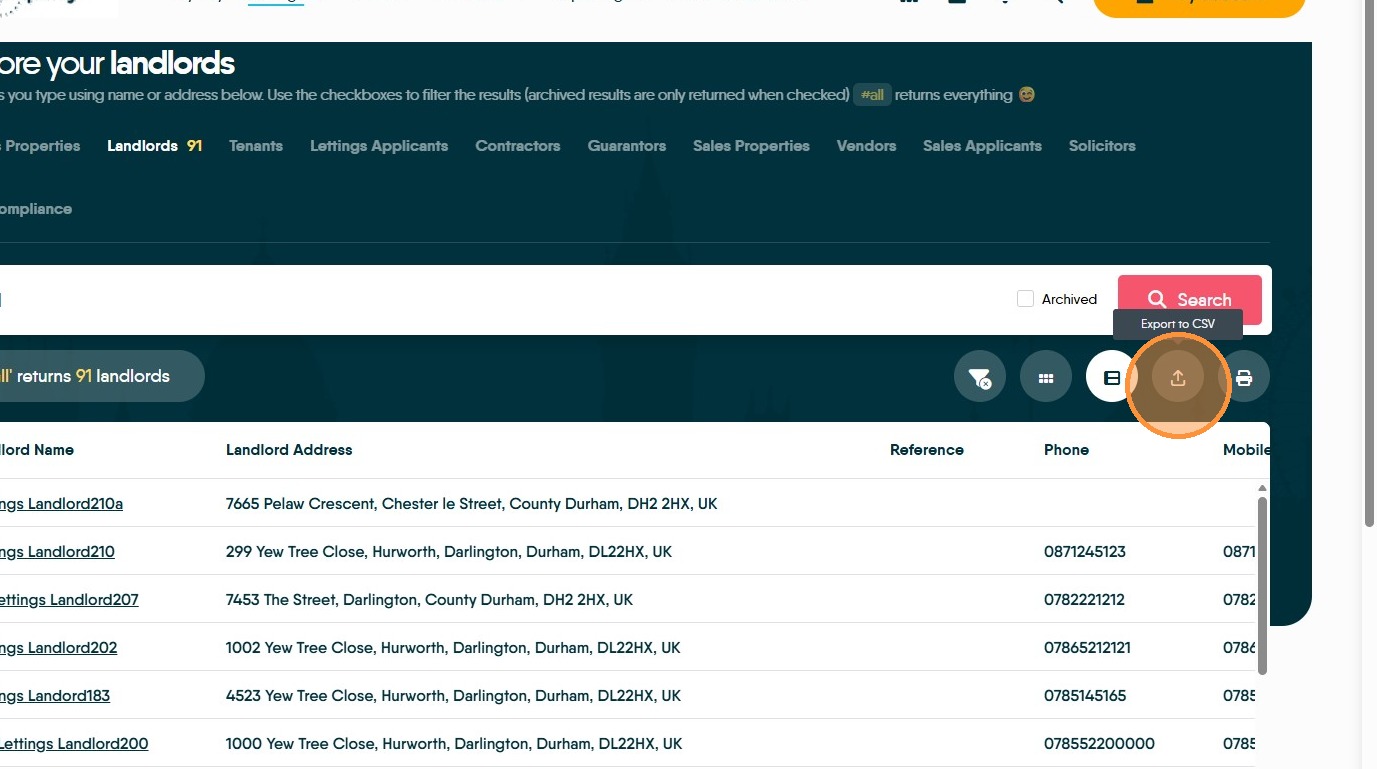The width and height of the screenshot is (1377, 769).
Task: Select the row list view icon
Action: (1111, 378)
